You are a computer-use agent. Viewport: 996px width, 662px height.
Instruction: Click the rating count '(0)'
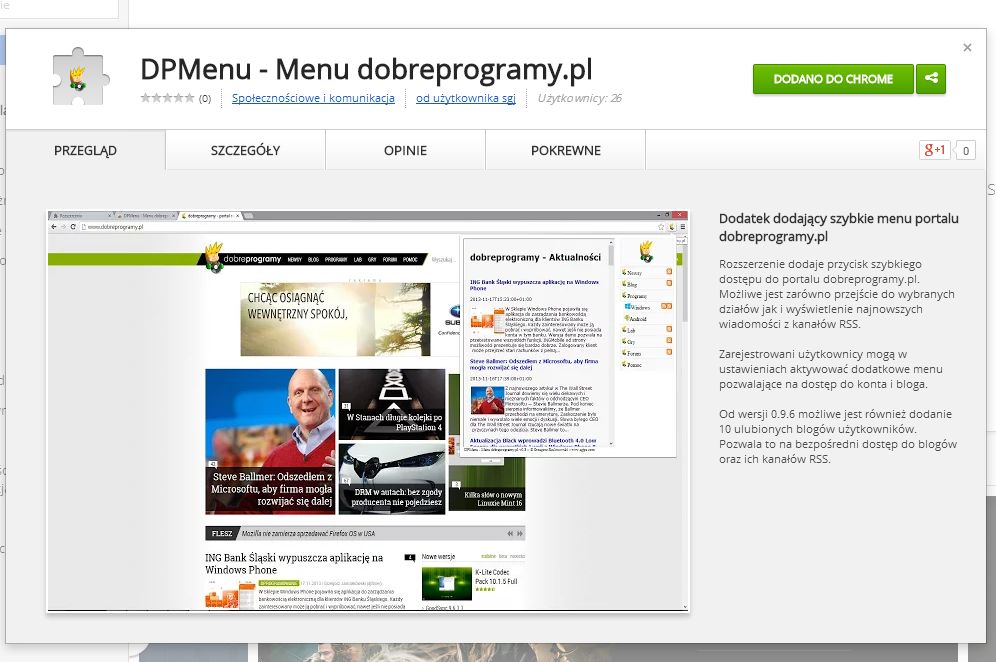coord(205,98)
